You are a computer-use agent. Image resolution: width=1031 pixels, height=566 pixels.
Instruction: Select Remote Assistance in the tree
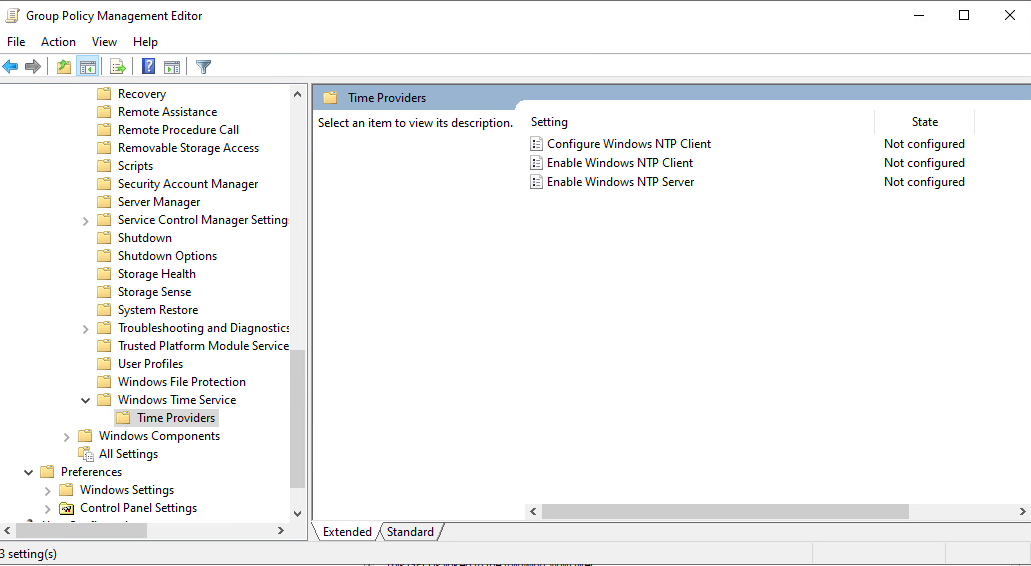click(x=167, y=112)
